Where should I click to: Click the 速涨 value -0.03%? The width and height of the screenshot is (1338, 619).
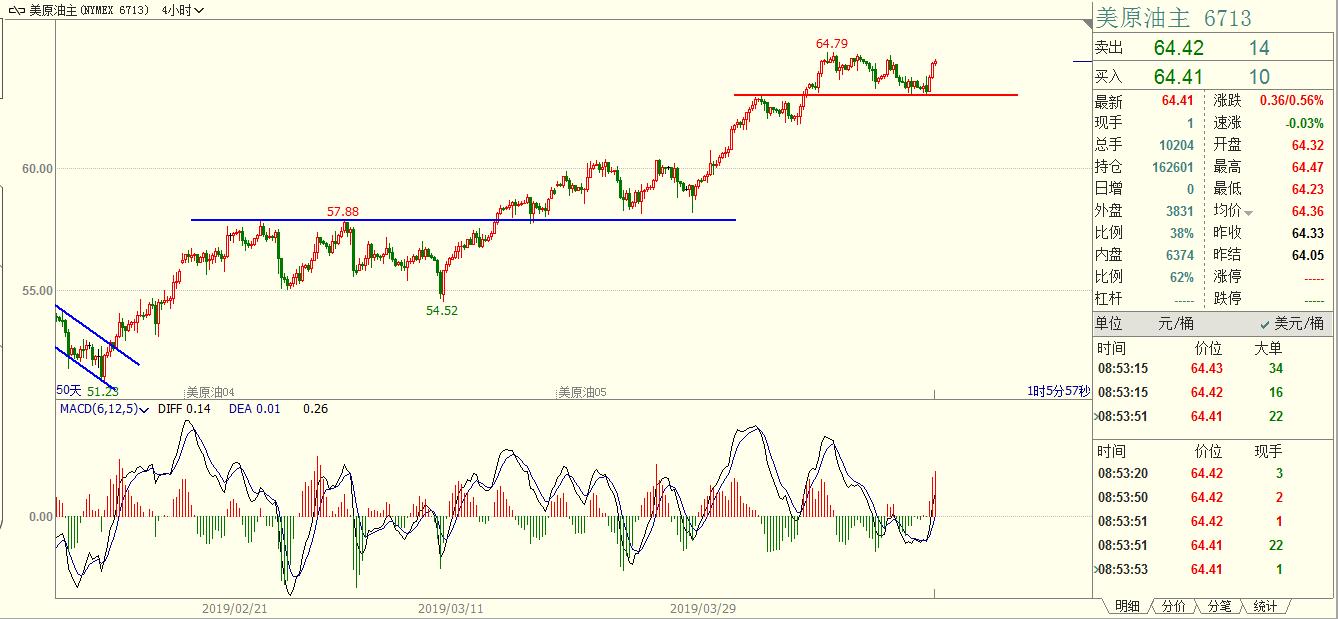pyautogui.click(x=1305, y=124)
